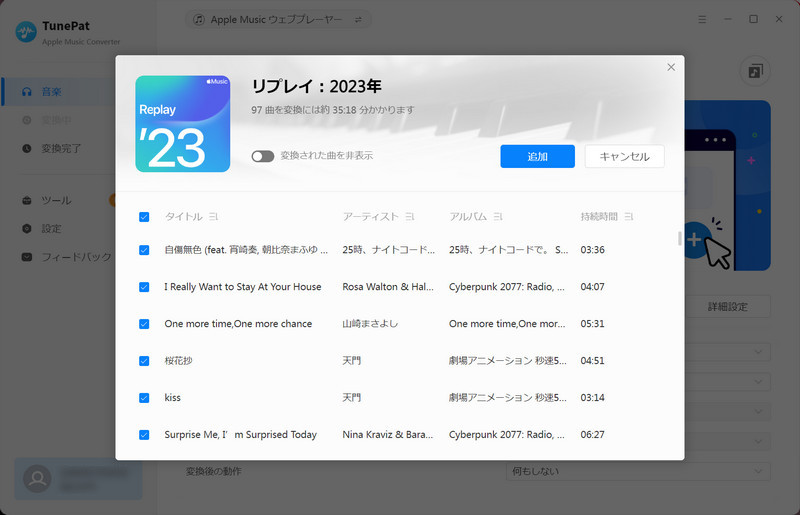Click the music note icon in source selector
Screen dimensions: 800x515
[199, 19]
